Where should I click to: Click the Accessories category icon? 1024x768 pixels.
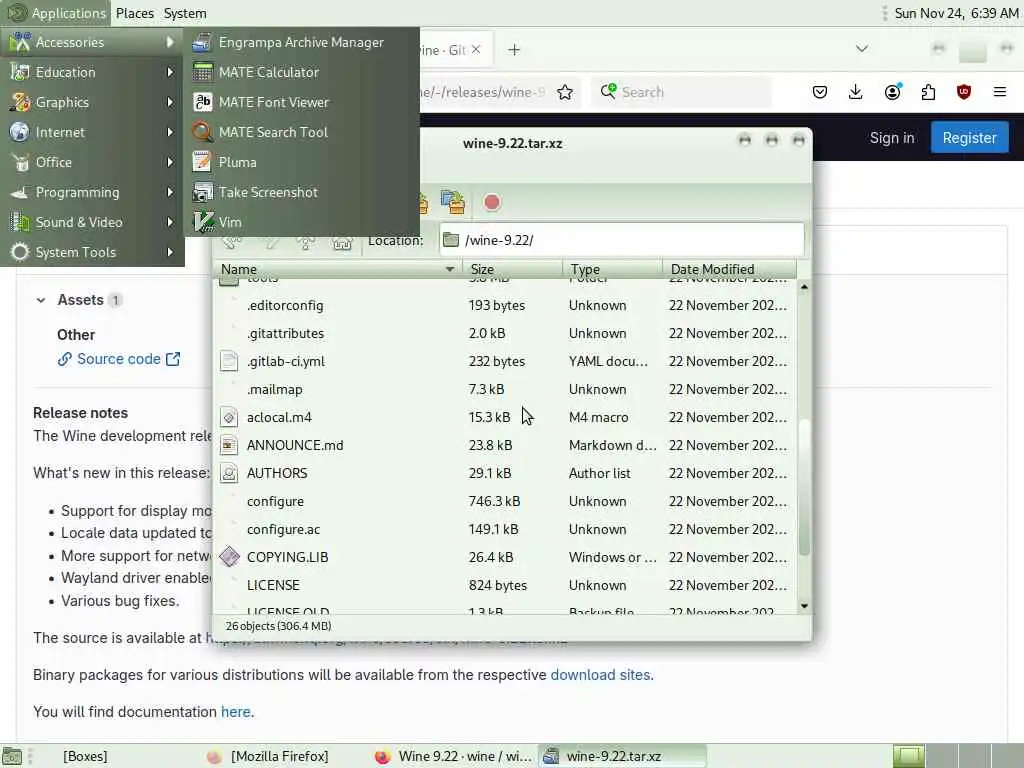click(x=20, y=42)
